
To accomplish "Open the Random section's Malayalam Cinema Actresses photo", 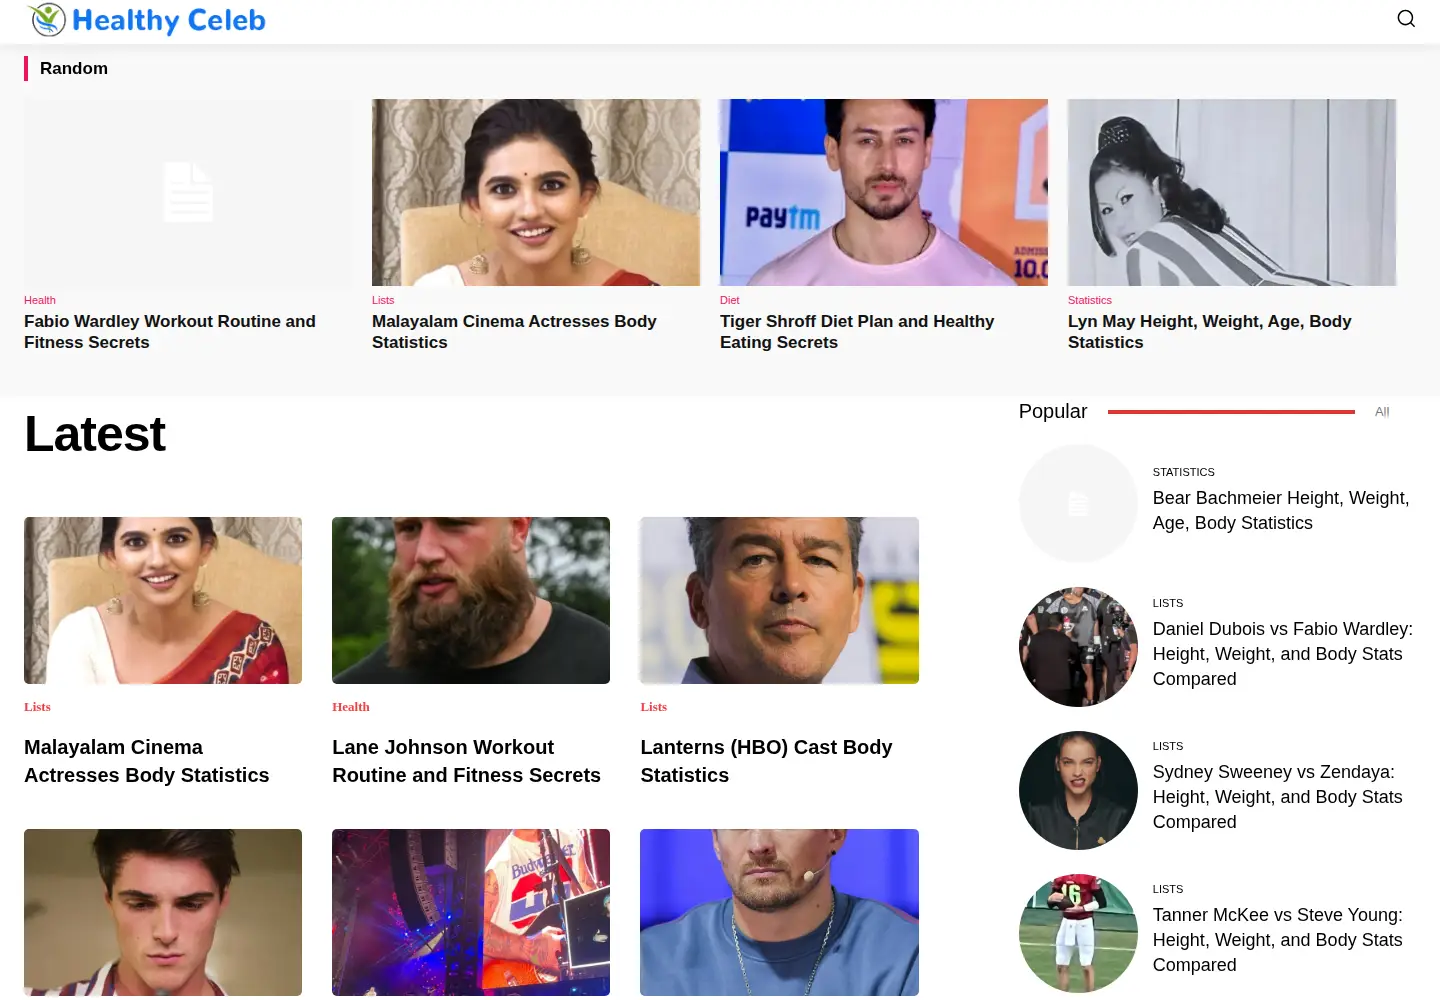I will click(x=536, y=192).
